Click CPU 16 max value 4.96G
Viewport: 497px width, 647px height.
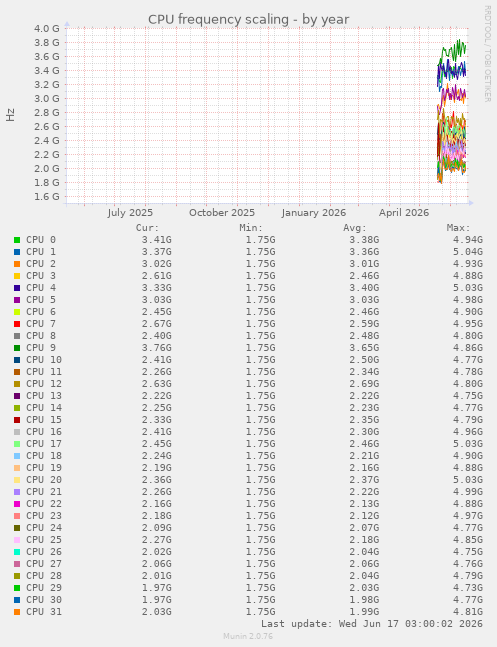click(468, 431)
